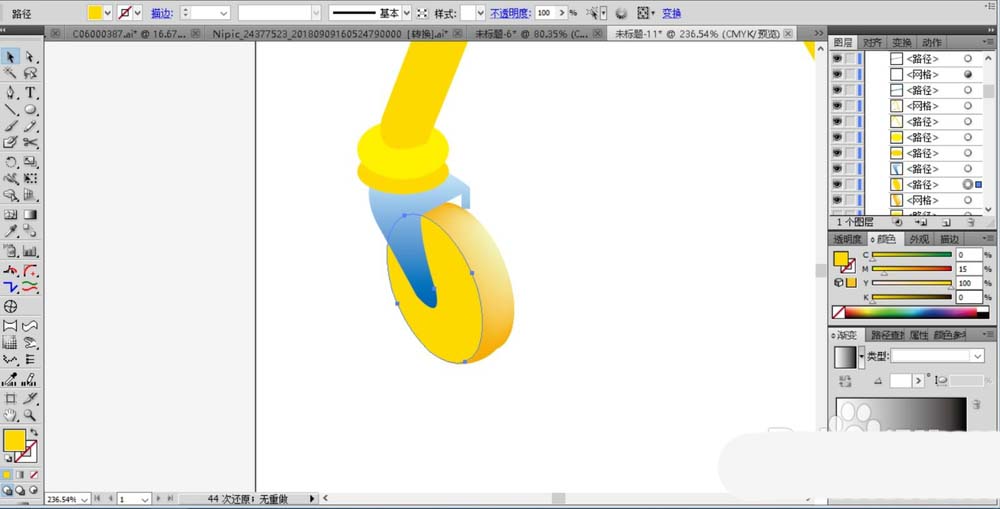Toggle eye of topmost <路径> layer row
The height and width of the screenshot is (509, 1000).
837,58
